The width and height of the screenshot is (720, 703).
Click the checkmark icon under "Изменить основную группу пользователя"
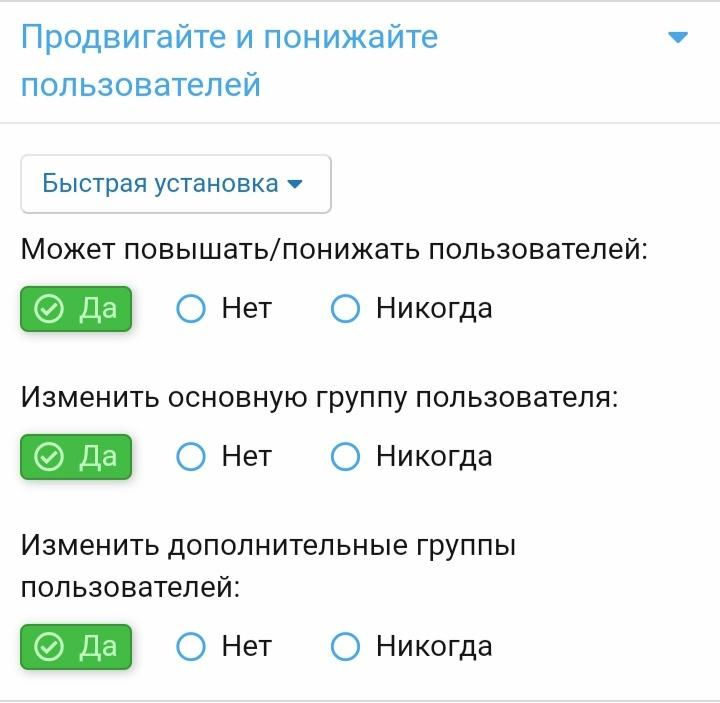[x=48, y=457]
